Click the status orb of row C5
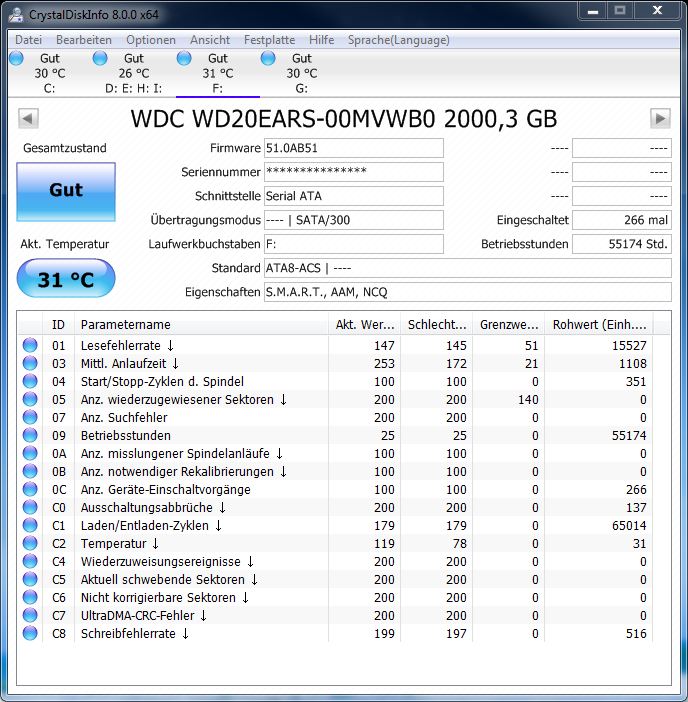 coord(30,579)
